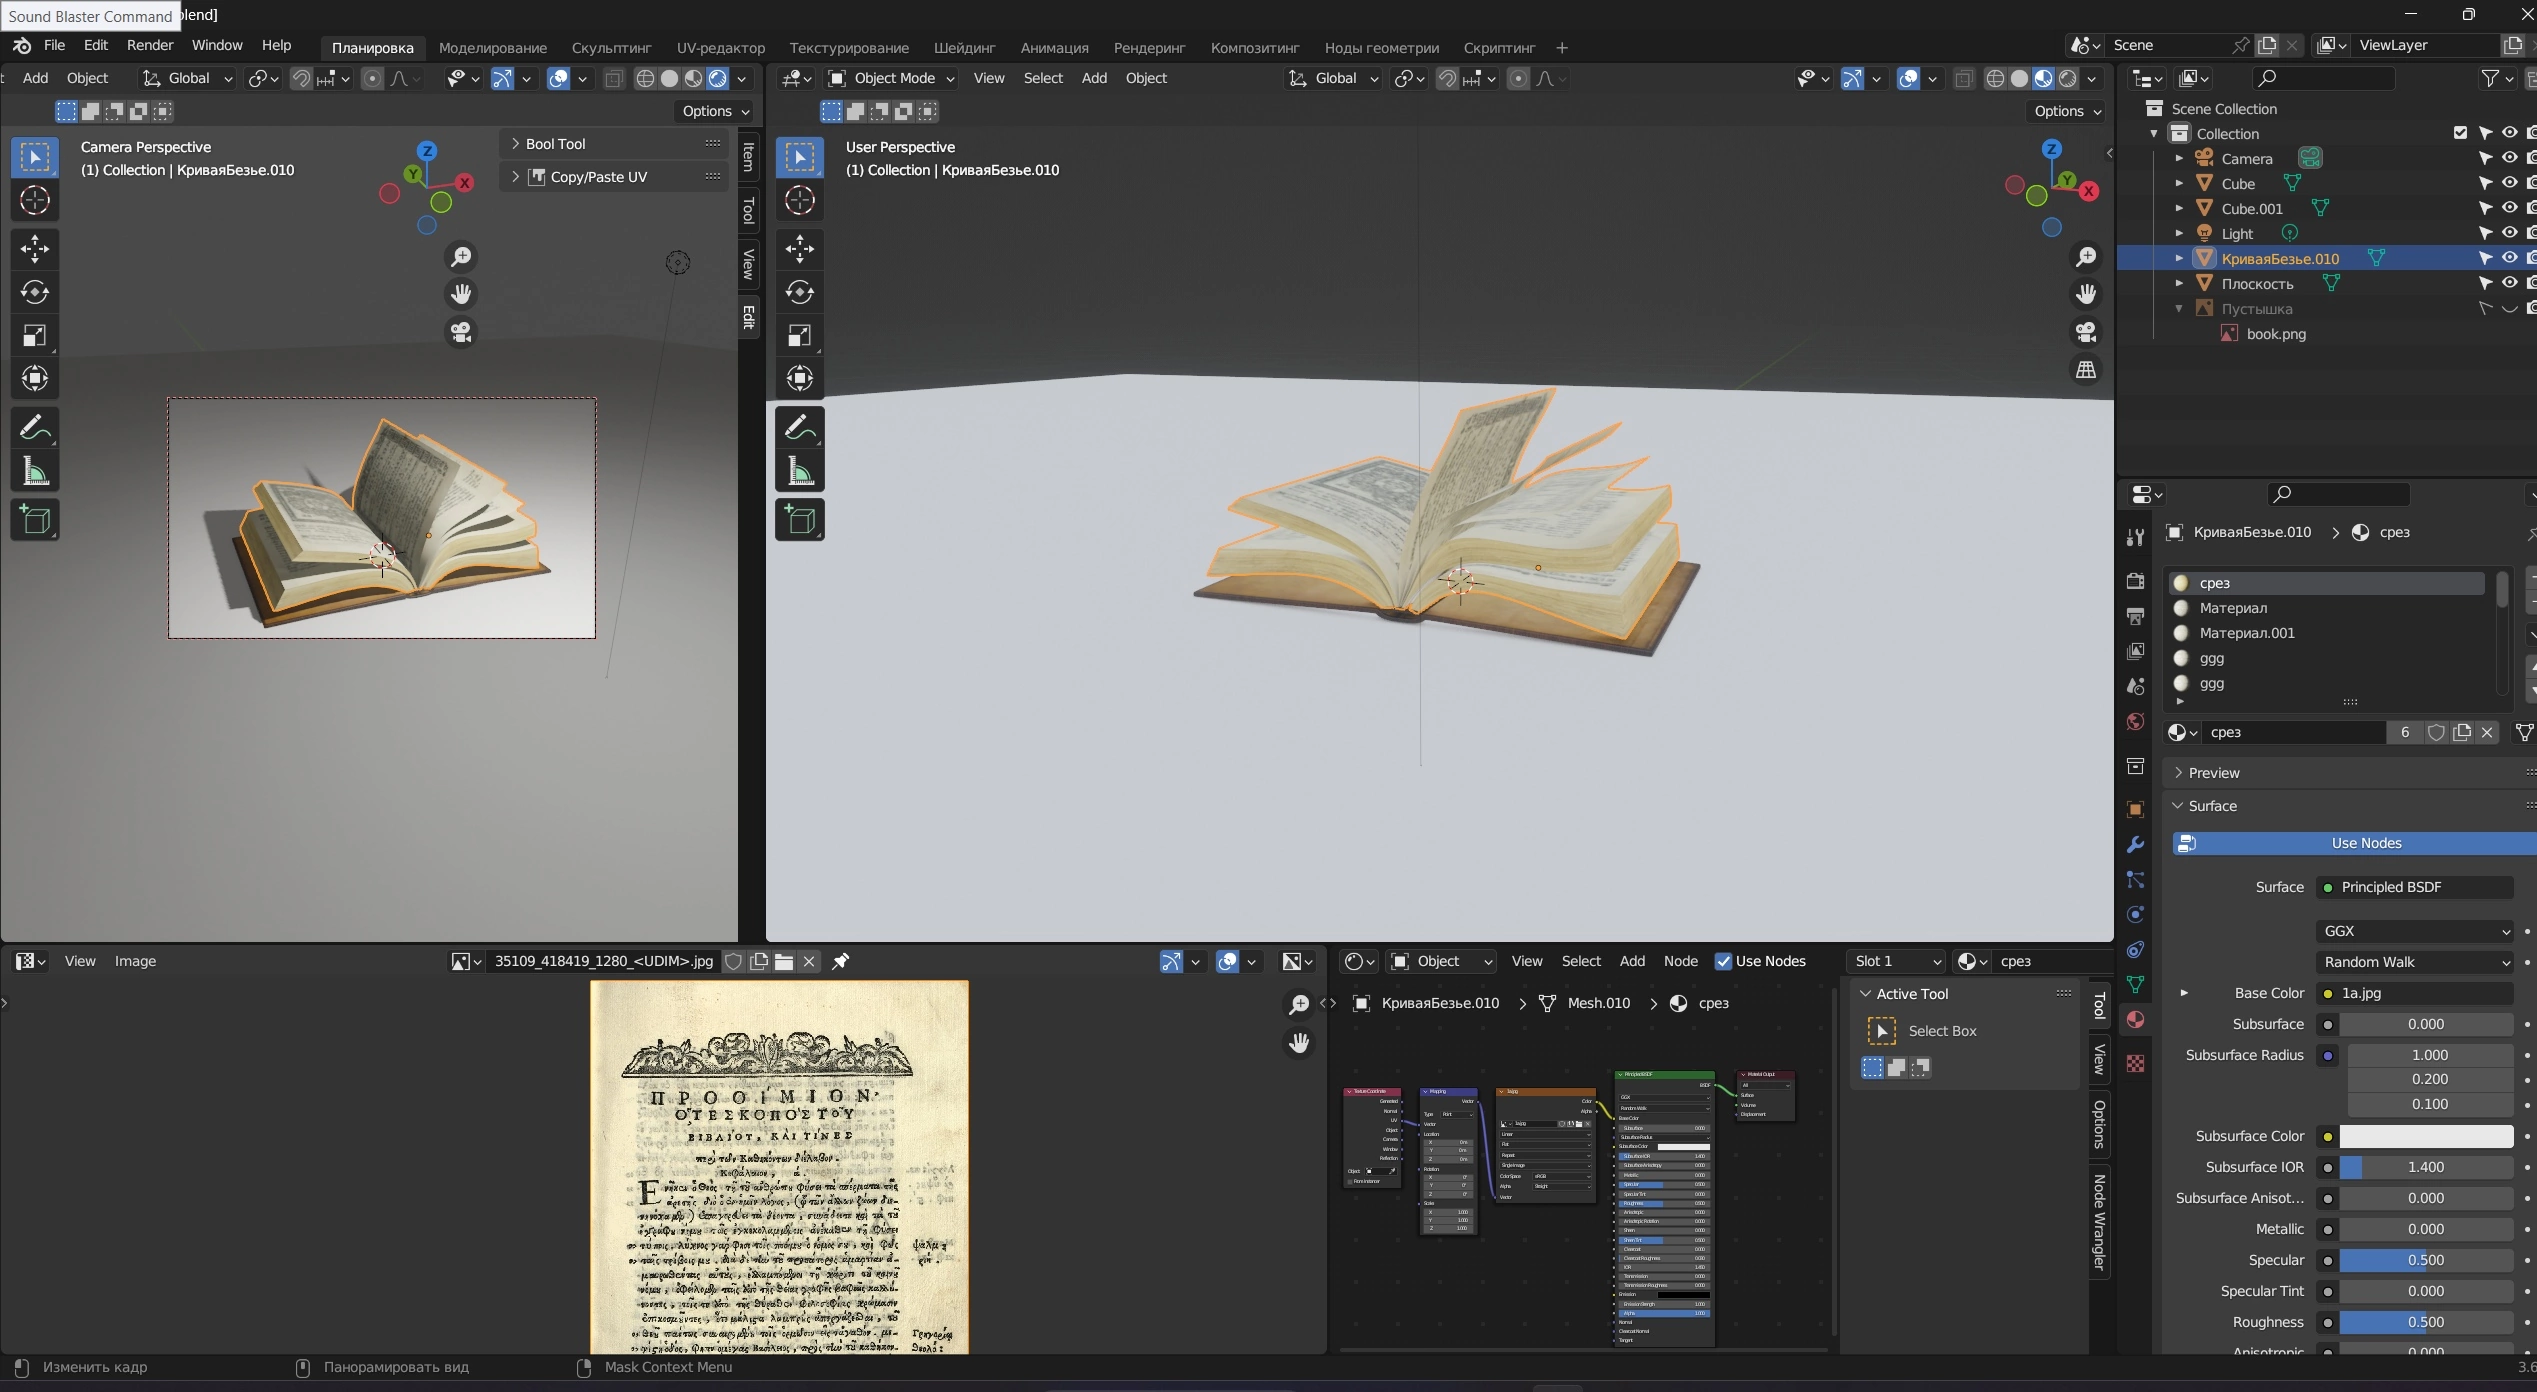Viewport: 2537px width, 1392px height.
Task: Switch to Моделирование workspace tab
Action: pos(493,47)
